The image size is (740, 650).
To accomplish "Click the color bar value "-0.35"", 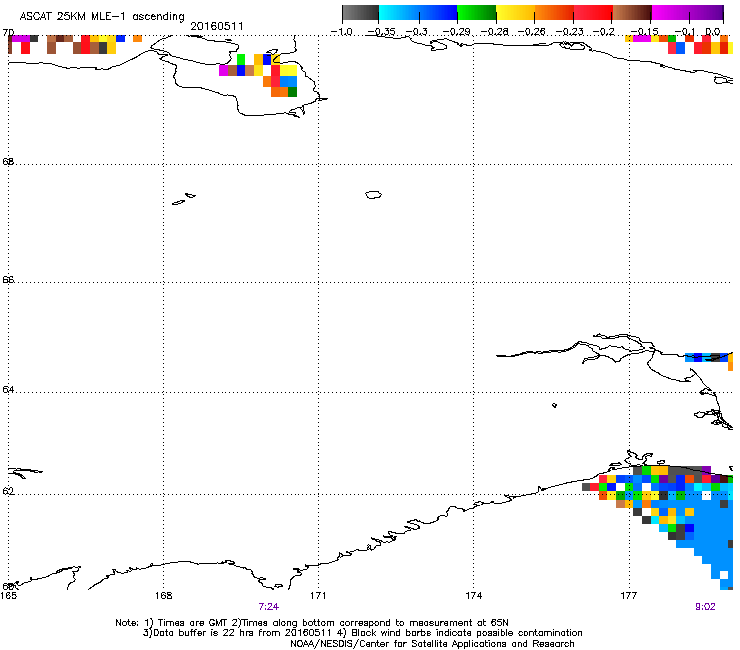I will pyautogui.click(x=381, y=32).
